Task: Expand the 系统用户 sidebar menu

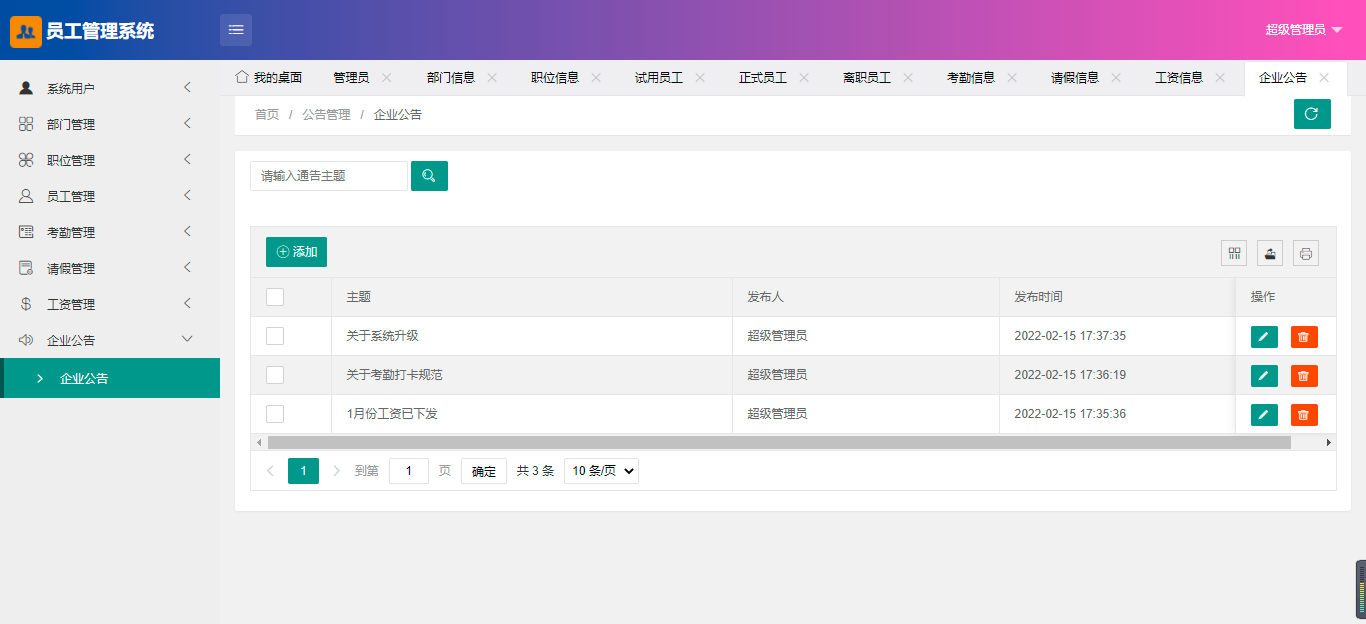Action: click(187, 88)
